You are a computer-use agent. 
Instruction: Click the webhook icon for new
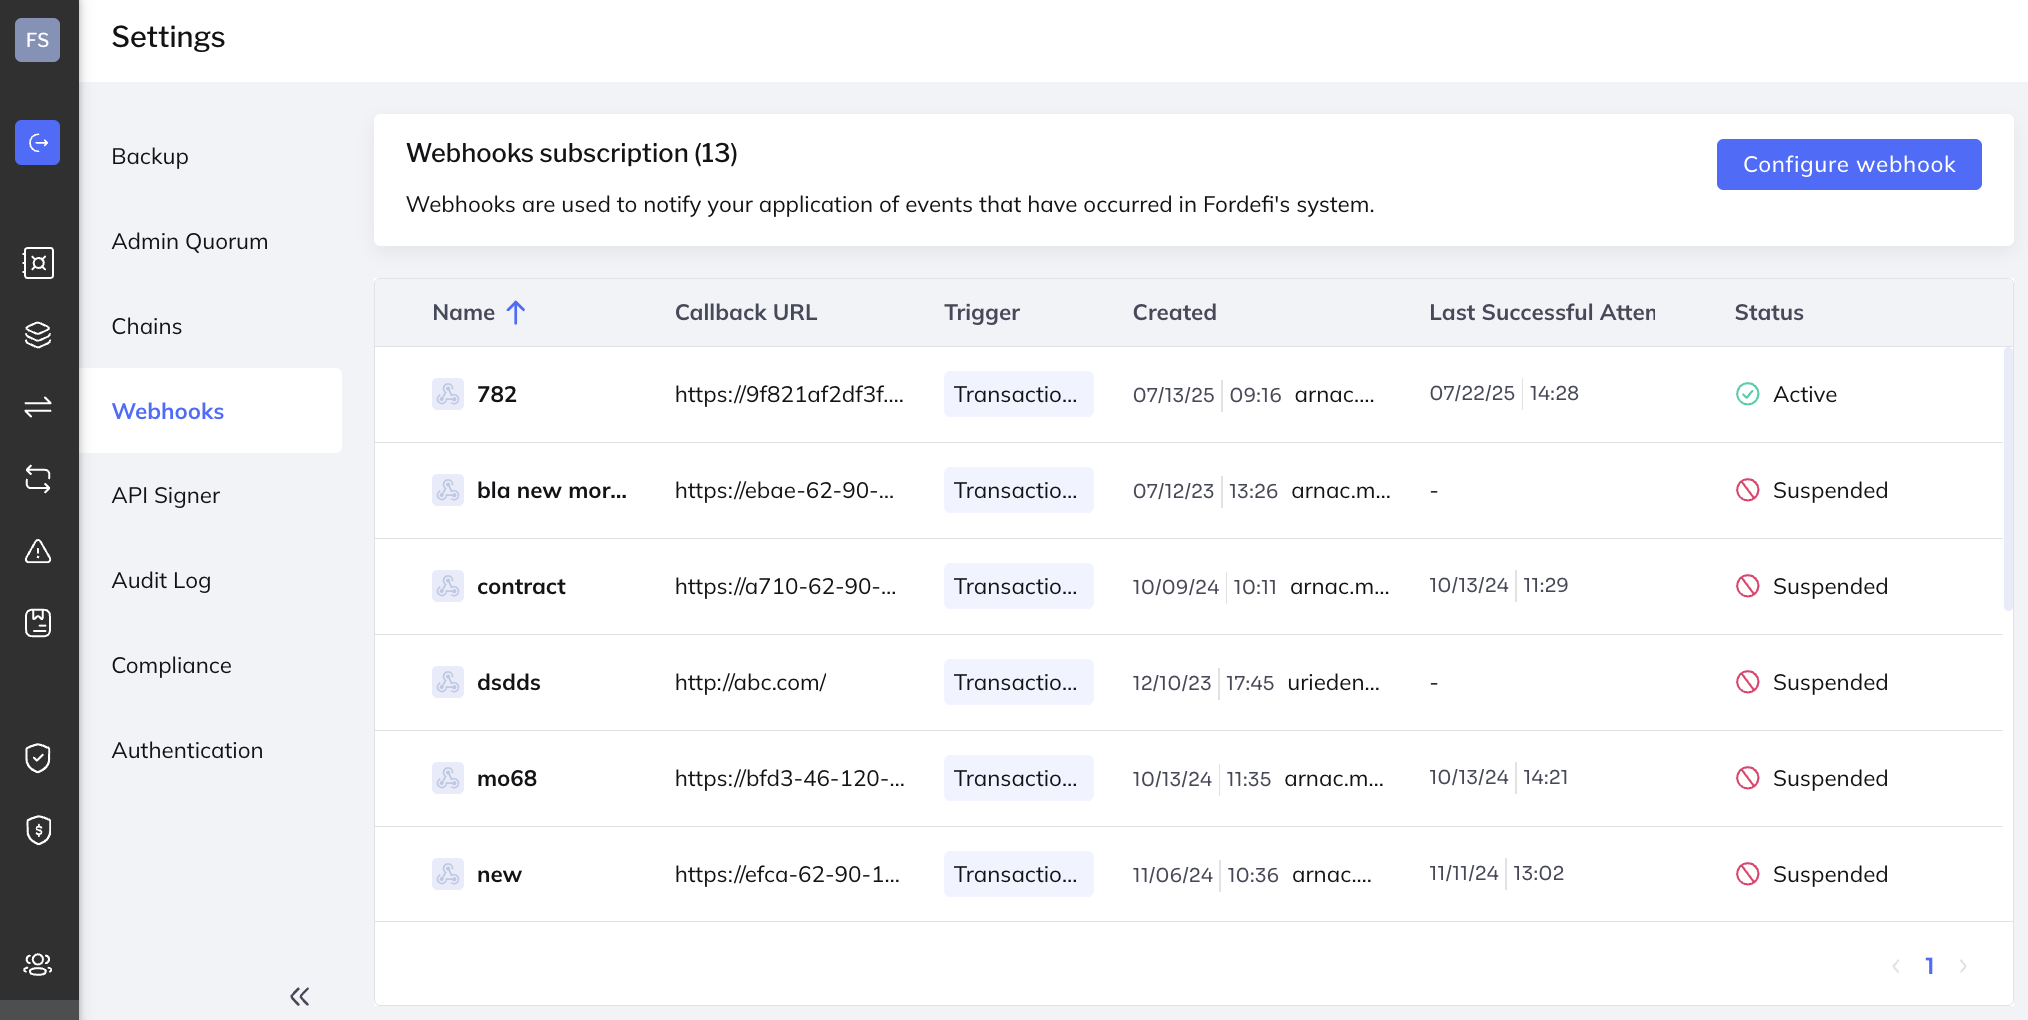448,874
